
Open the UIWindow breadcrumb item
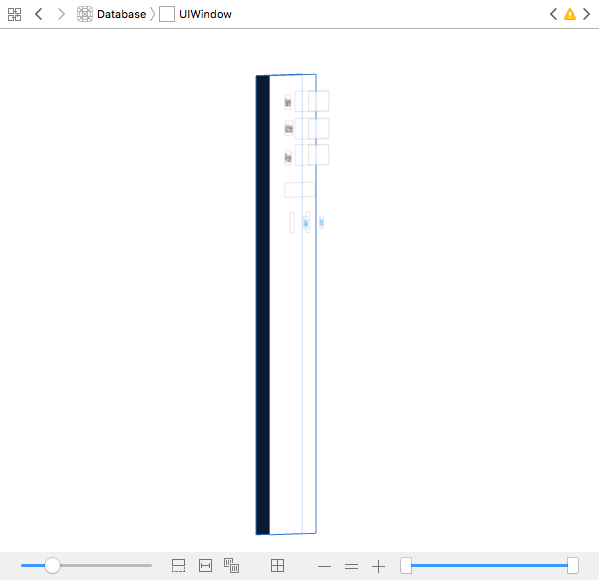pyautogui.click(x=205, y=15)
